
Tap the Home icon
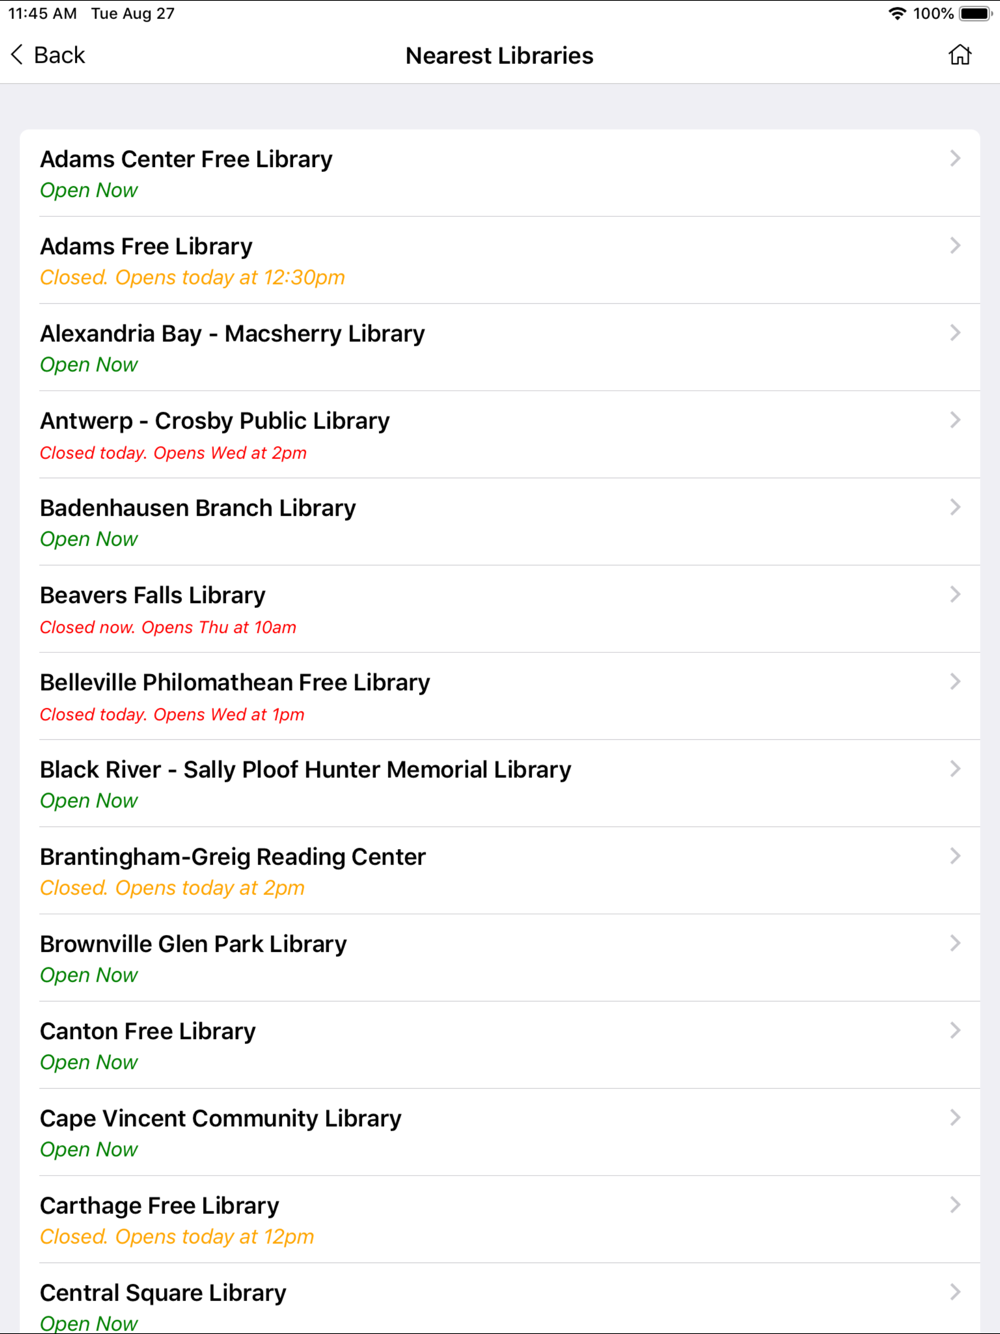[x=960, y=55]
